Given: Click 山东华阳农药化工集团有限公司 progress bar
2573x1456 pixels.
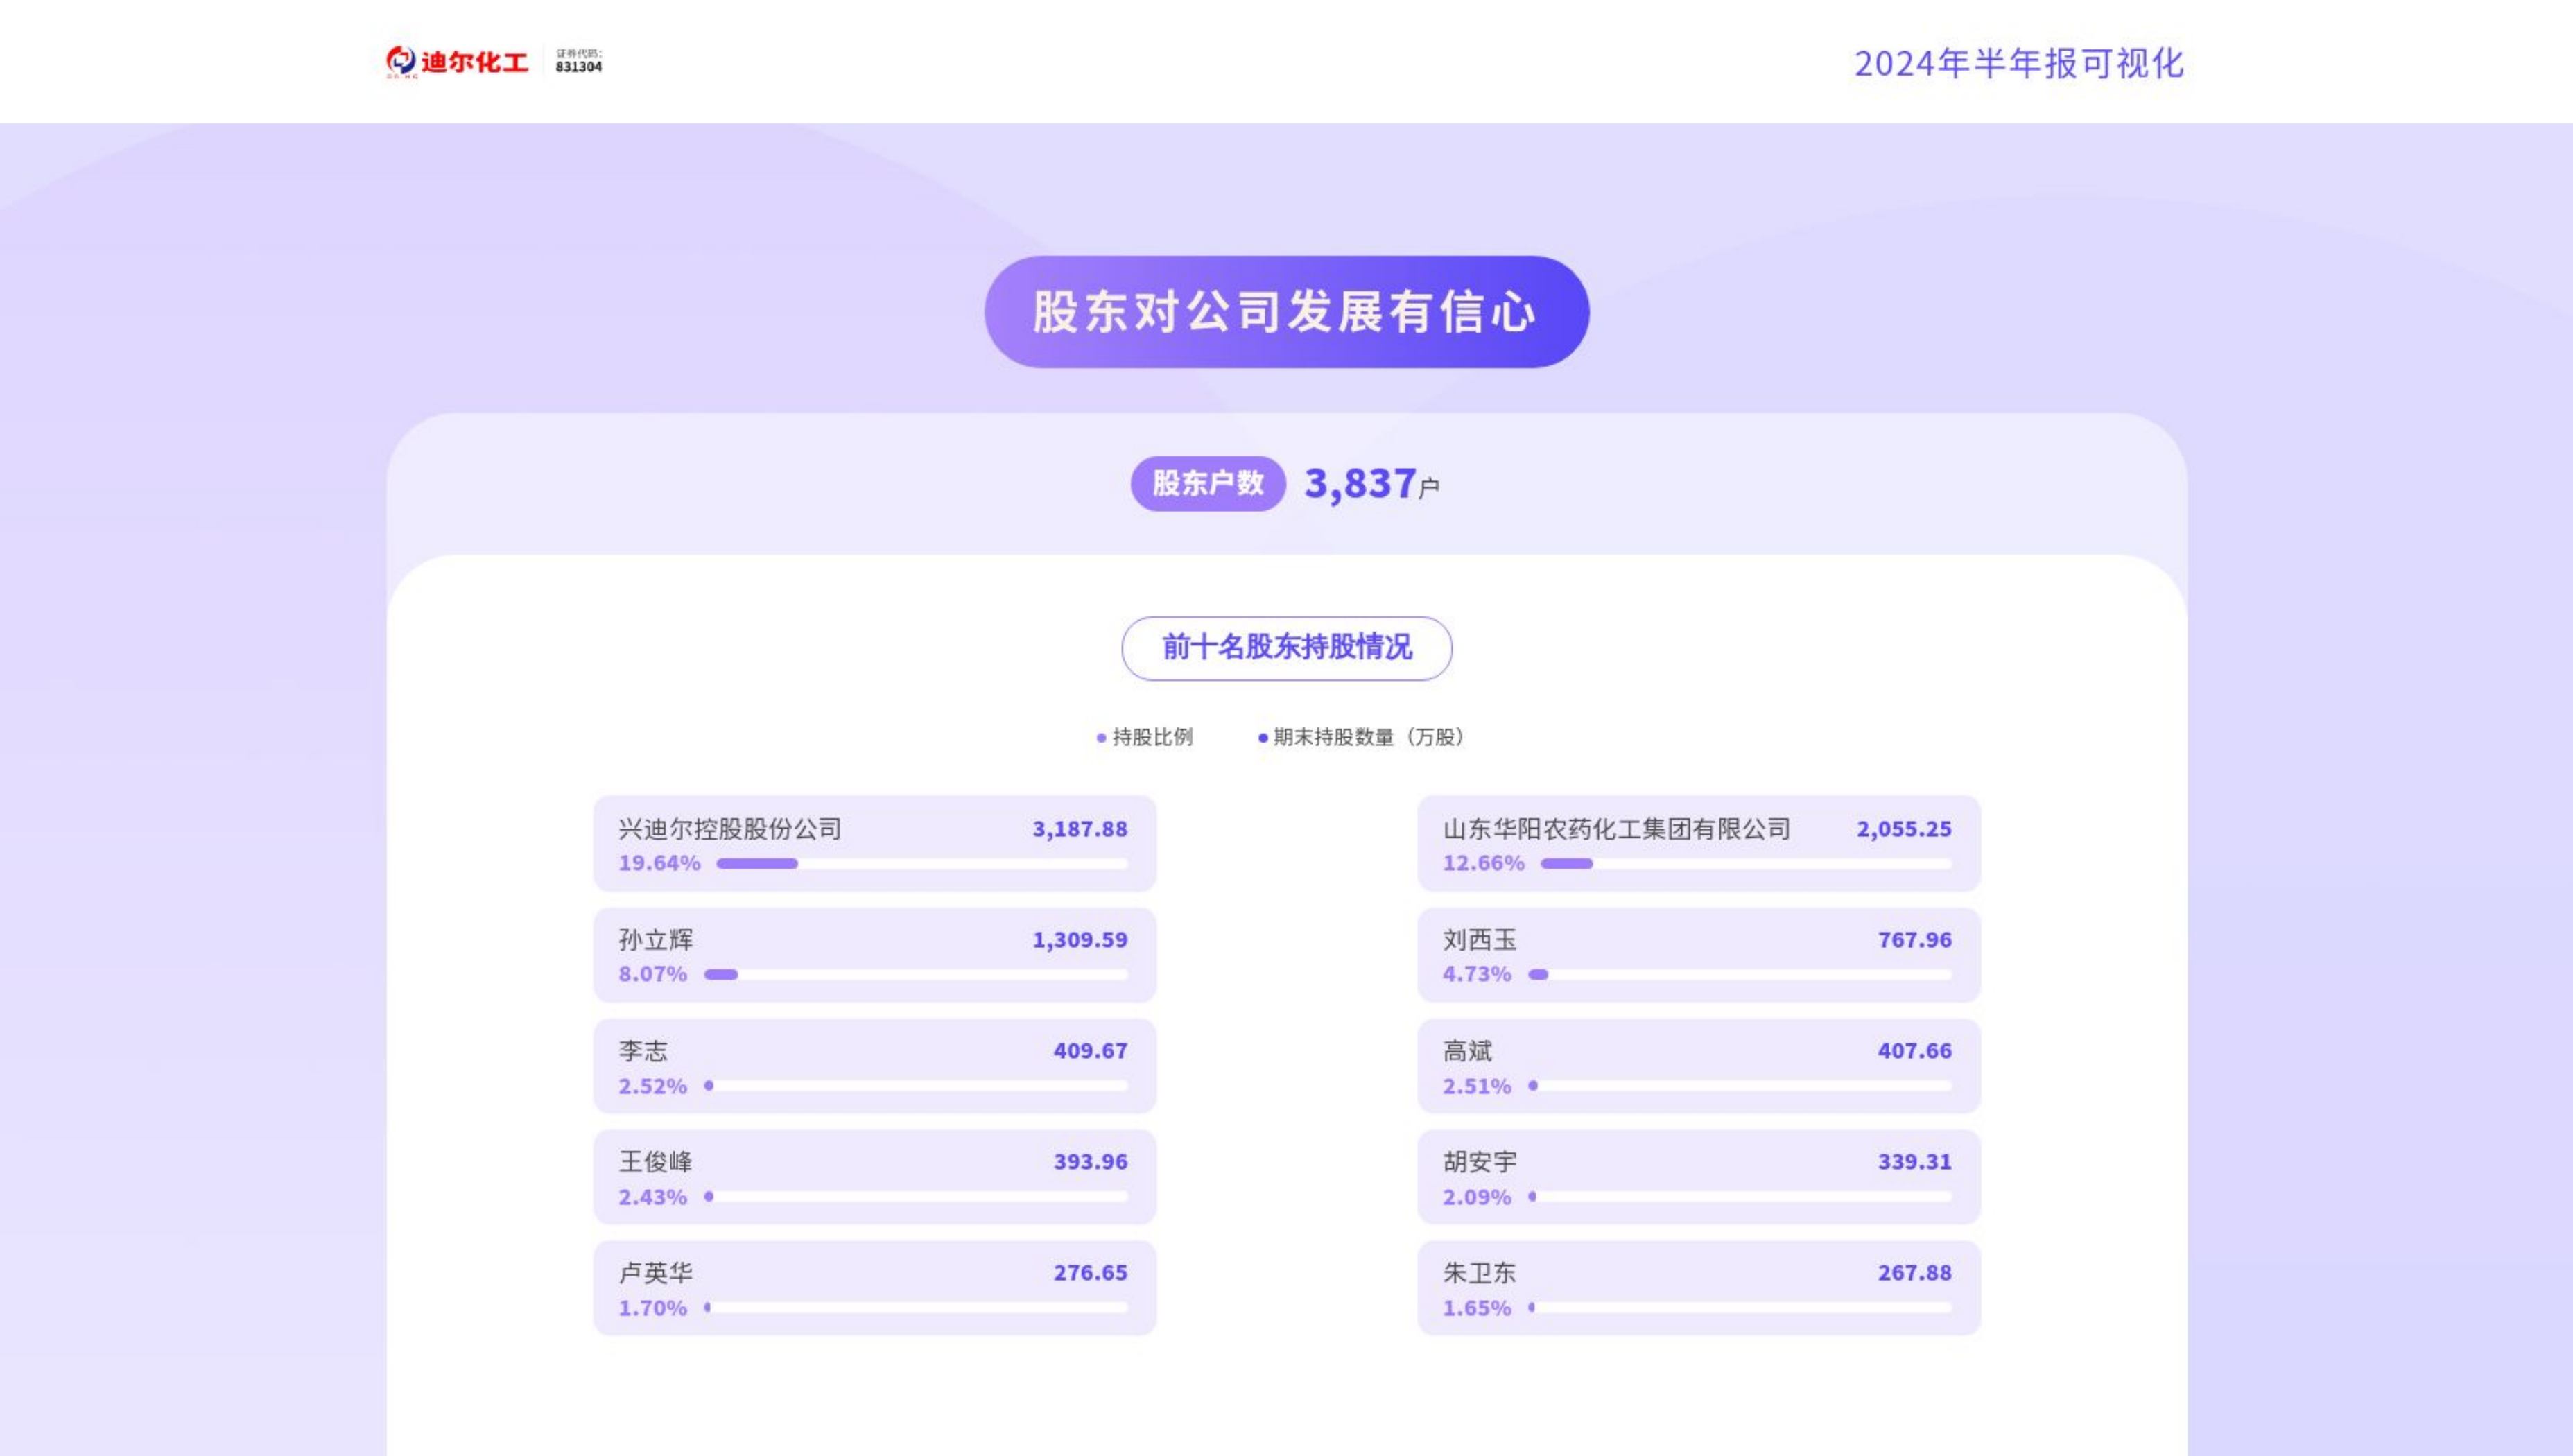Looking at the screenshot, I should click(1566, 863).
